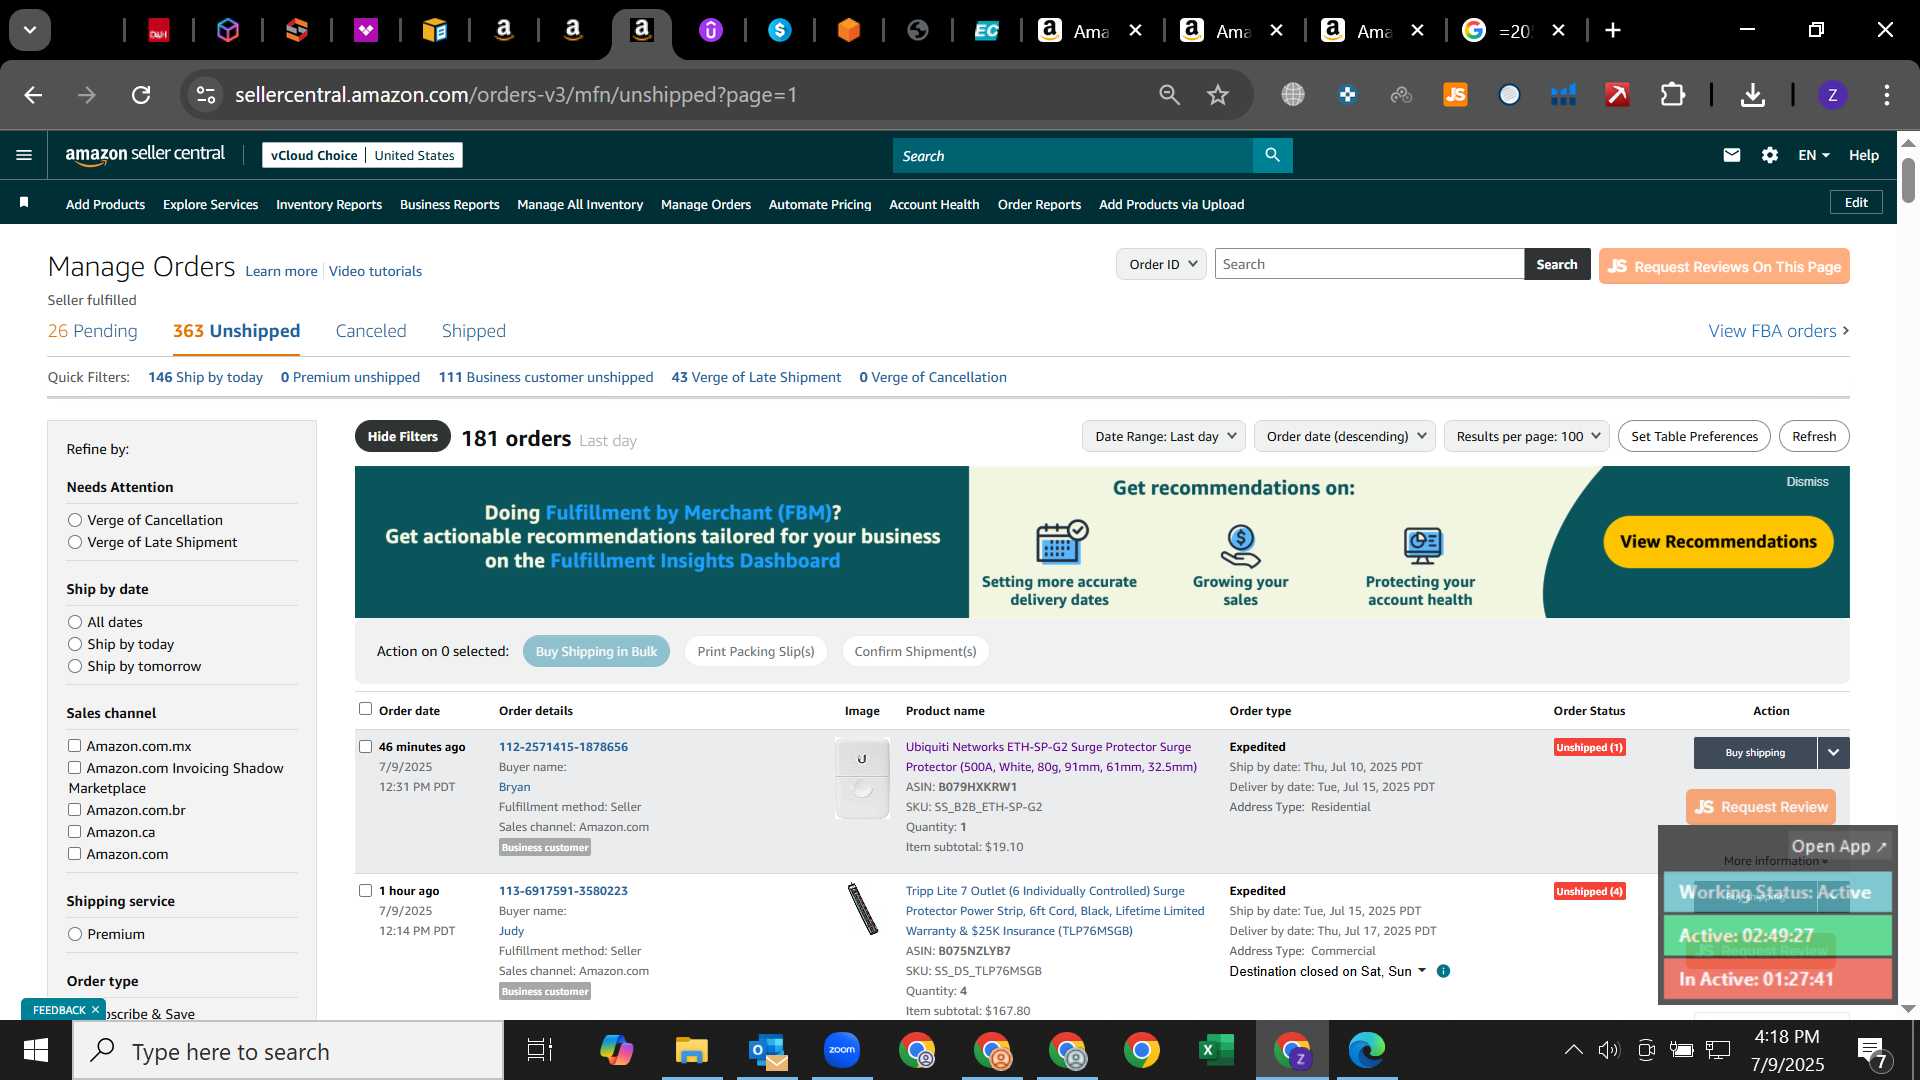Open the messages envelope icon
Viewport: 1920px width, 1080px height.
click(1732, 155)
